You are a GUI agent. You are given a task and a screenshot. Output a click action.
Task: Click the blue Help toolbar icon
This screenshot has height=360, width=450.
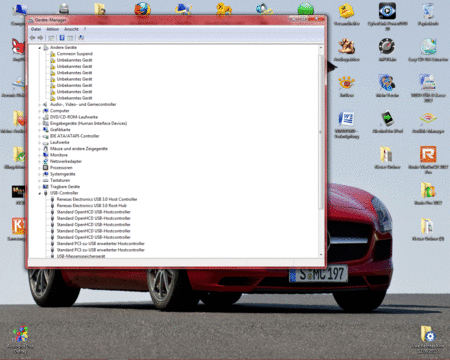(62, 38)
